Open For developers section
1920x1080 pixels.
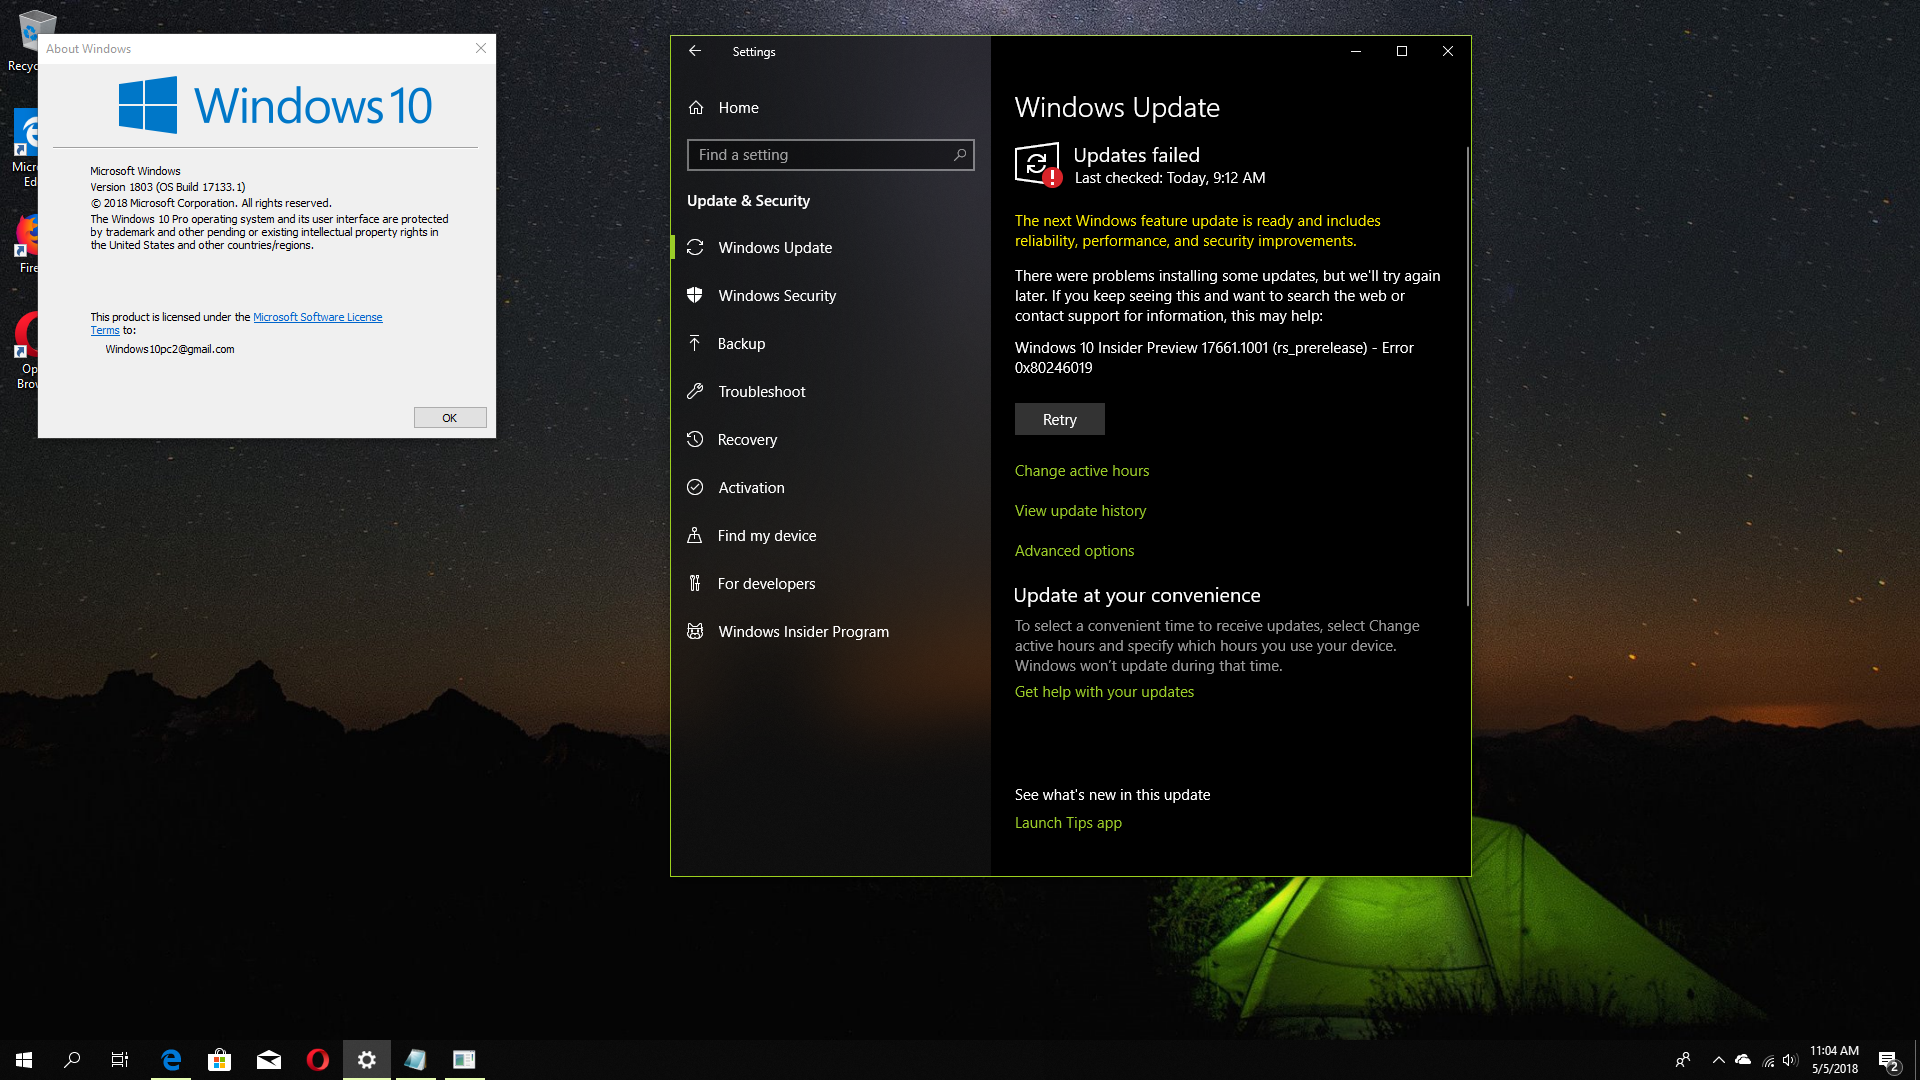click(x=830, y=583)
